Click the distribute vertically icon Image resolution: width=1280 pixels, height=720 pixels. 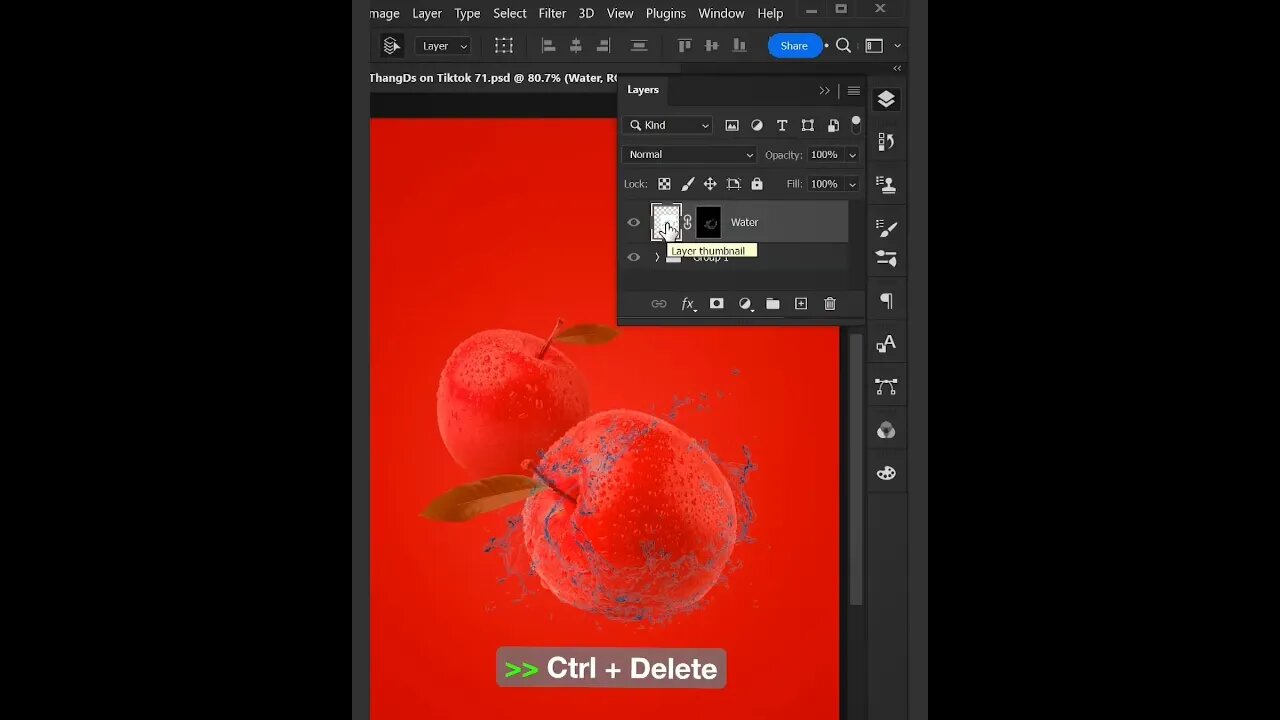[x=639, y=45]
